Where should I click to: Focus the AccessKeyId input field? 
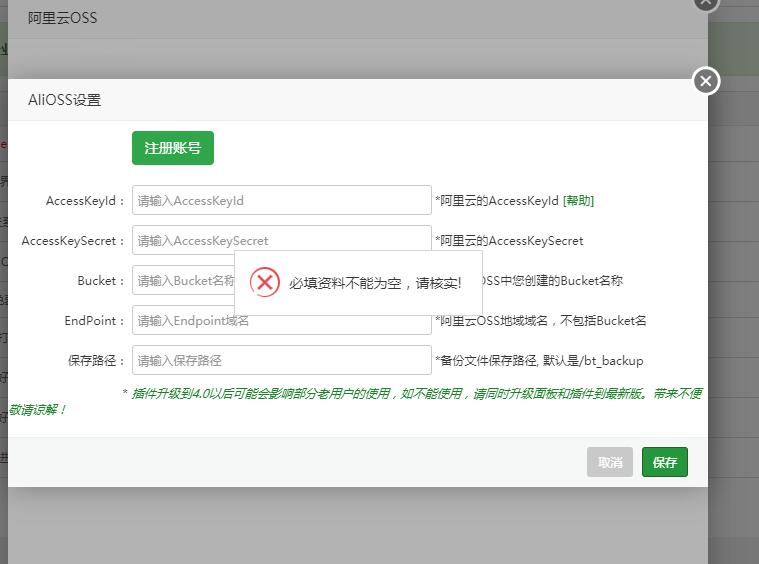pyautogui.click(x=282, y=200)
